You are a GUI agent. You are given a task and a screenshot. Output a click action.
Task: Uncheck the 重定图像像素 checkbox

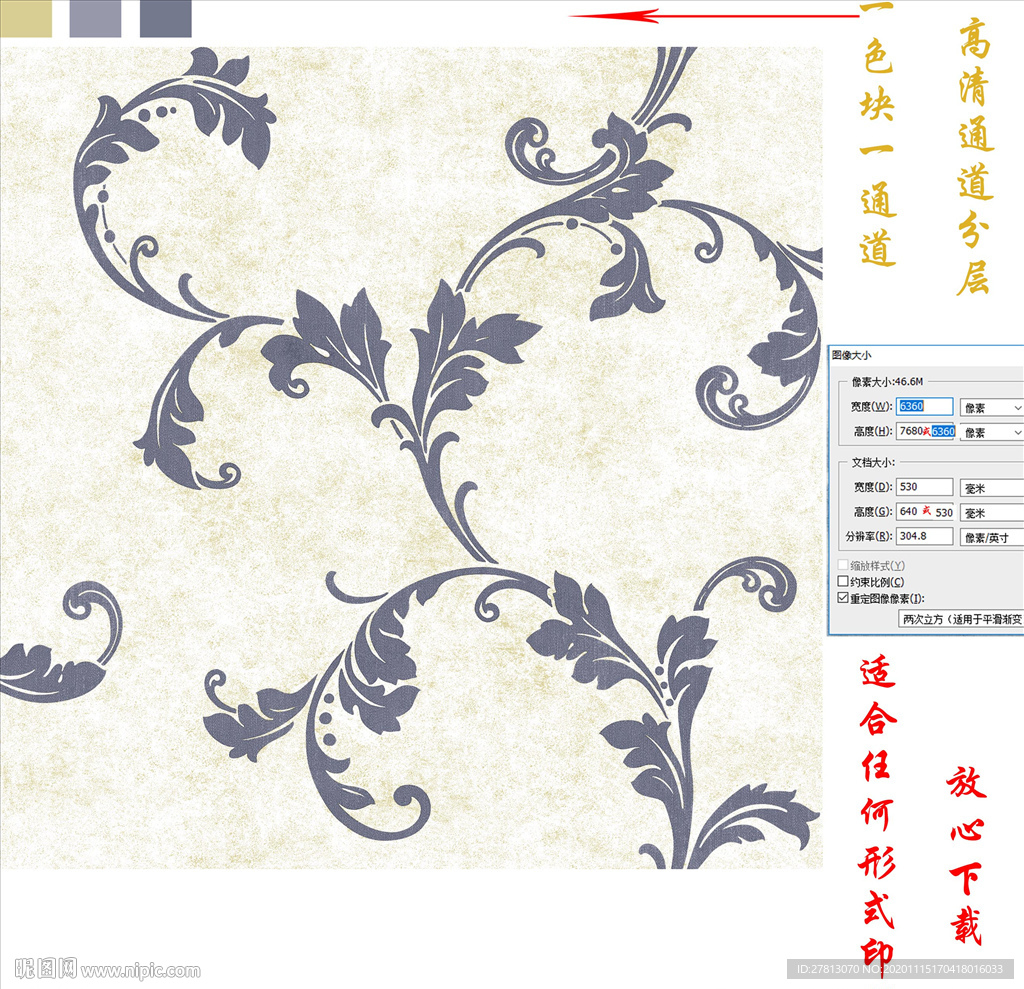click(843, 598)
